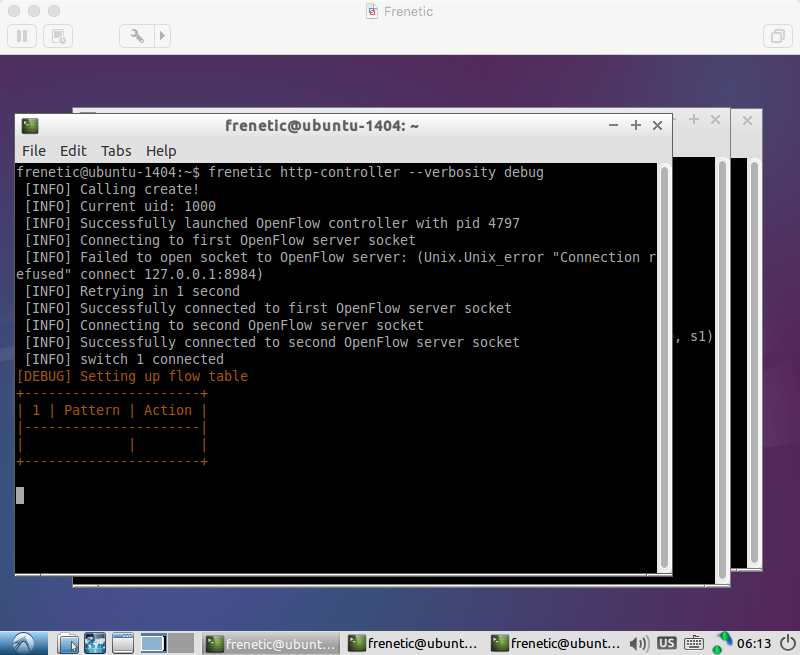Click the Frenetic document icon in title bar
The height and width of the screenshot is (655, 800).
[x=372, y=11]
